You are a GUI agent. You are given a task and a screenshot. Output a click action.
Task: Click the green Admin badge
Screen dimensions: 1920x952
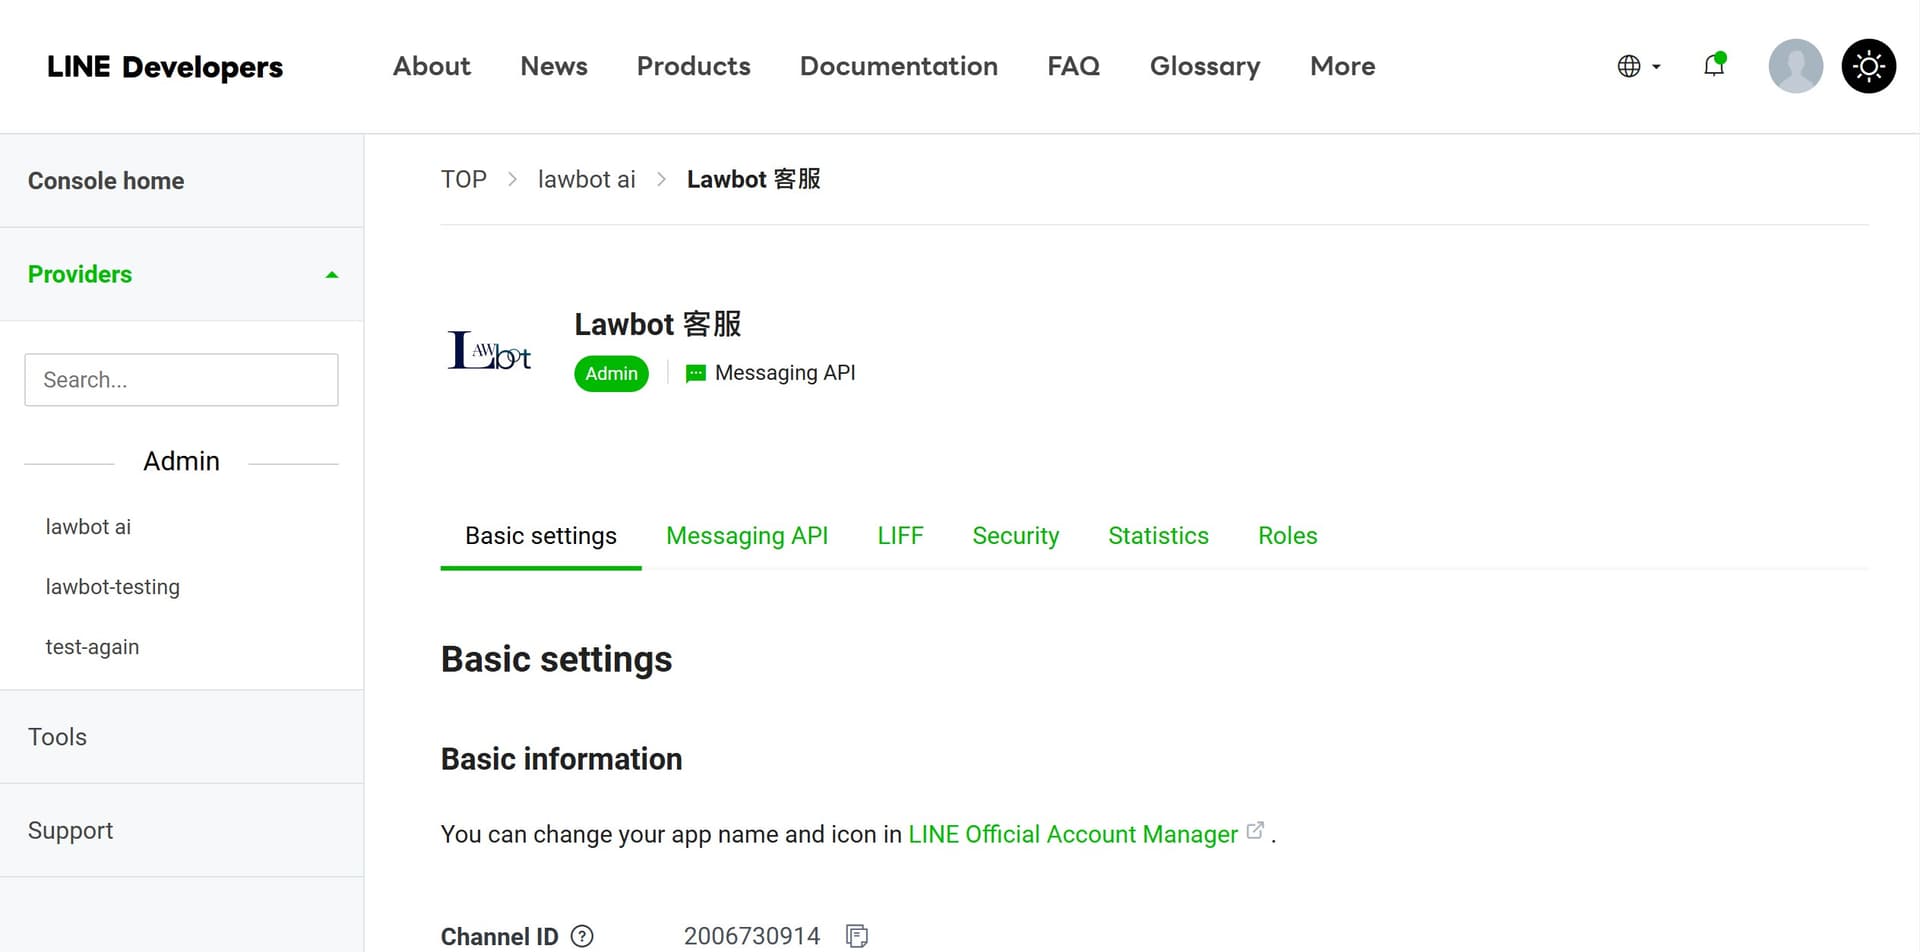(x=611, y=374)
